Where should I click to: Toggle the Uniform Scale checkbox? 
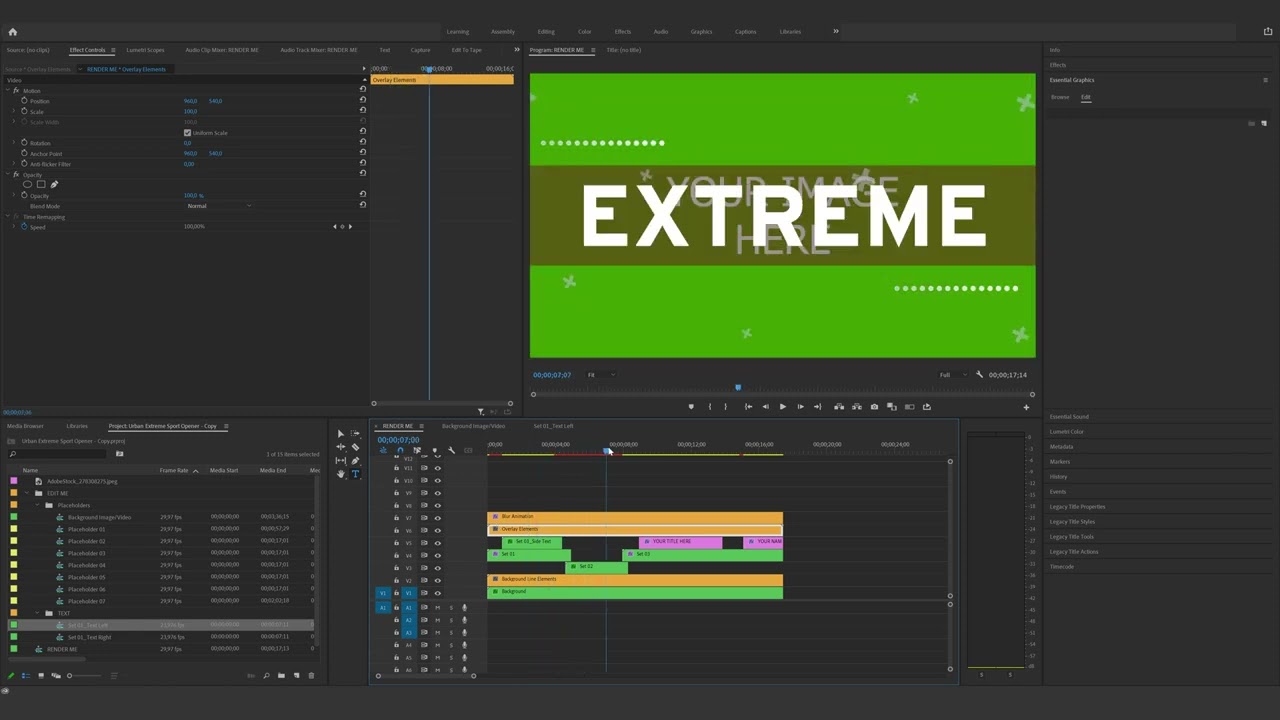(x=187, y=133)
